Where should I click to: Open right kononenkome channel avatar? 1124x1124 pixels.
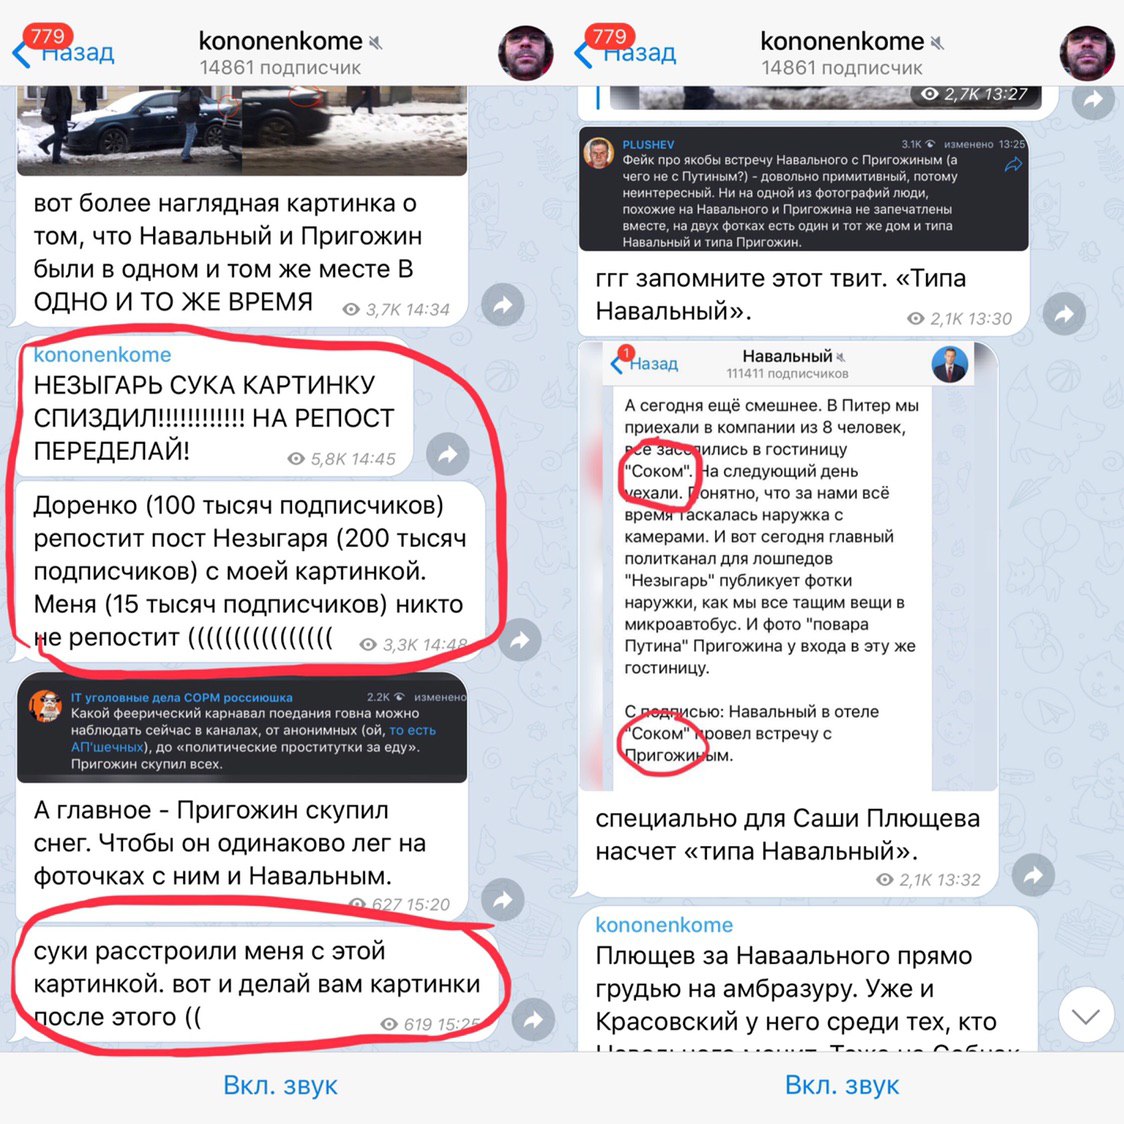1087,52
